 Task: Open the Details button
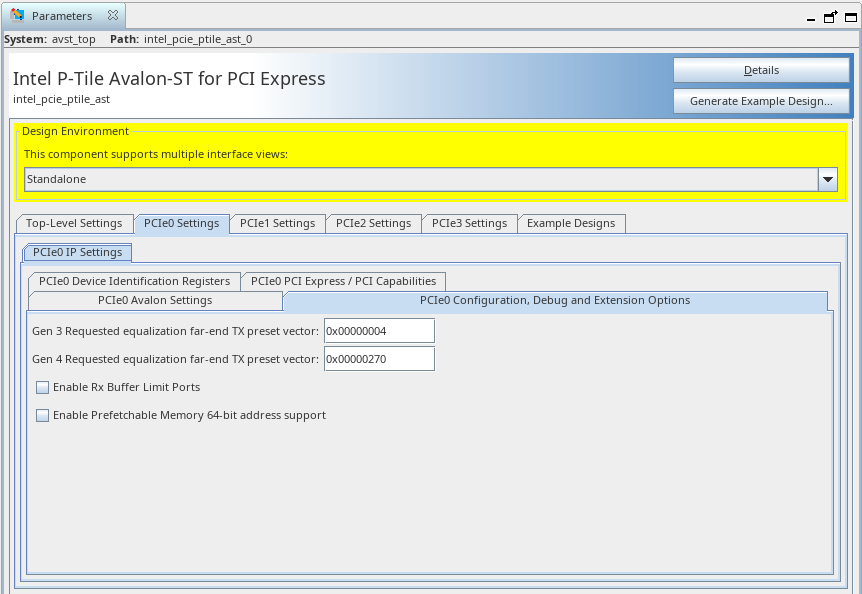761,70
